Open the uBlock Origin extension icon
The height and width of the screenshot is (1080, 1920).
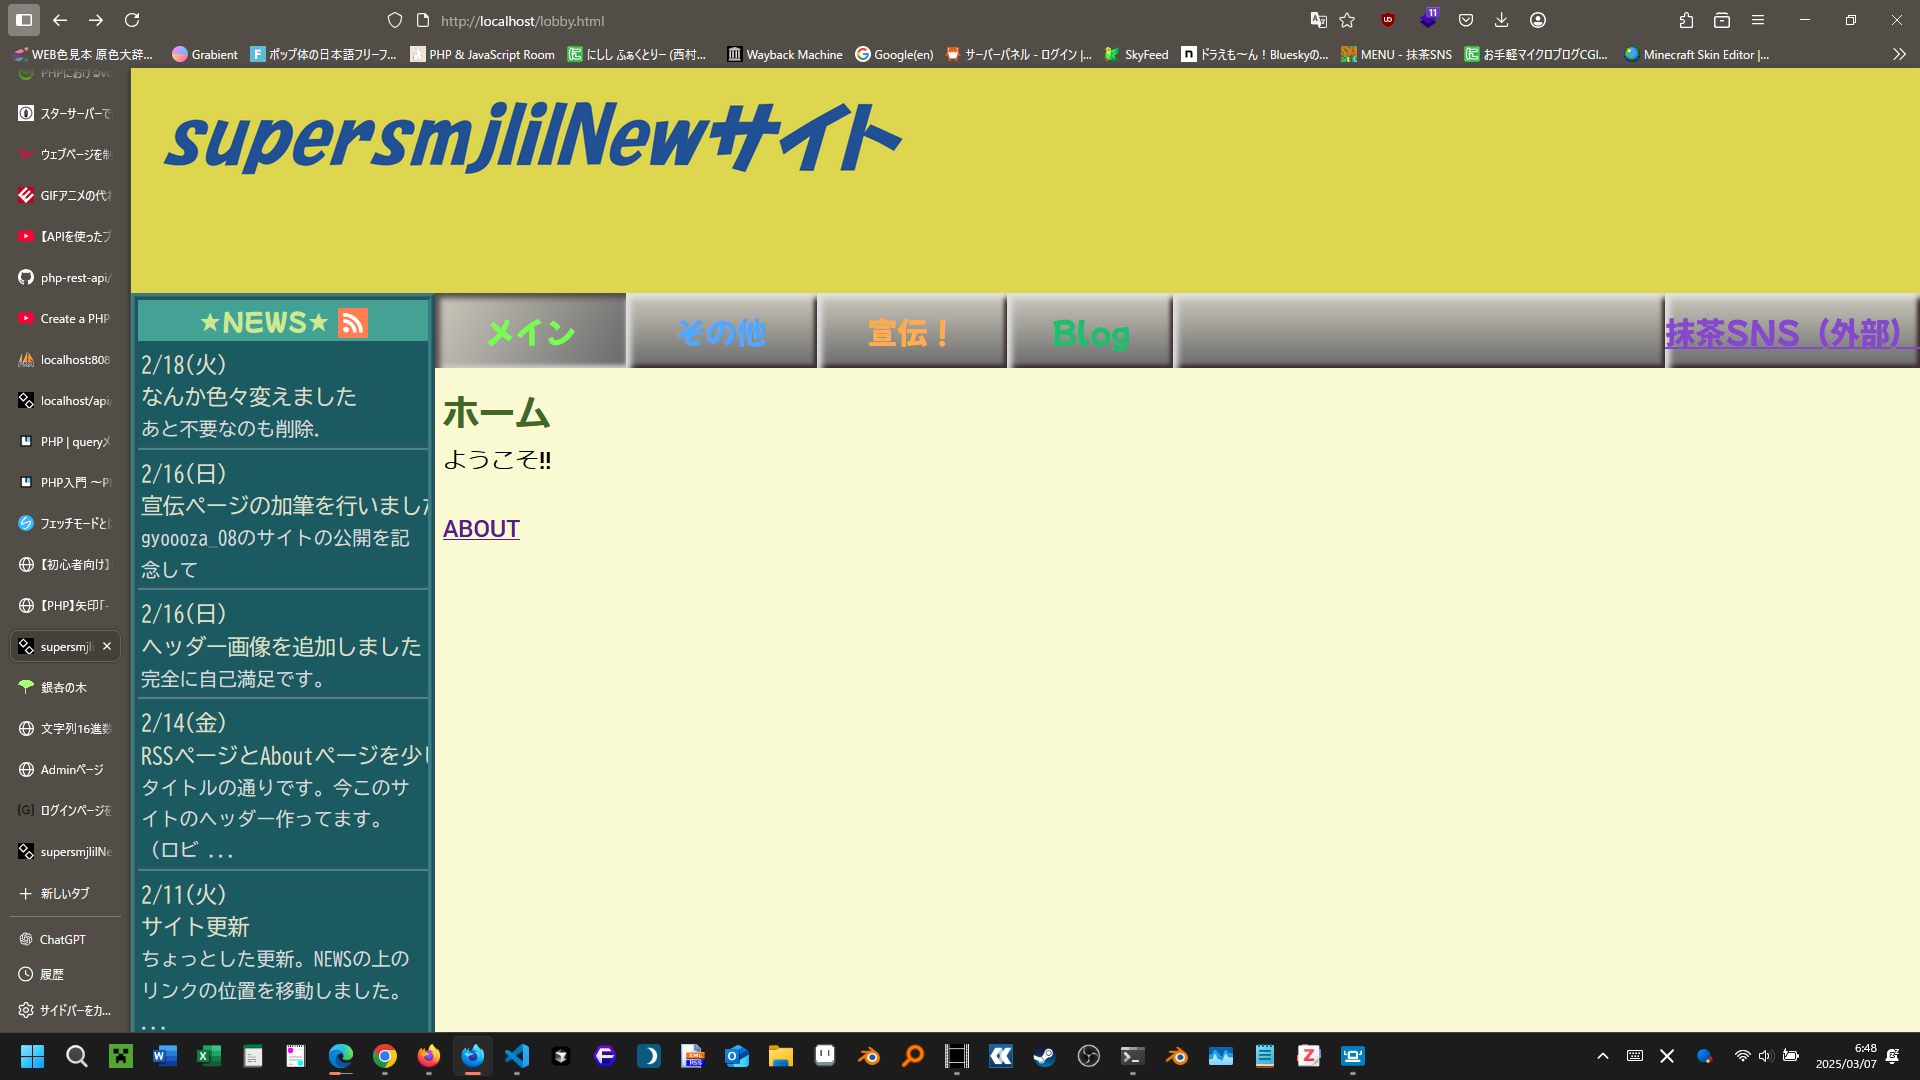coord(1387,20)
